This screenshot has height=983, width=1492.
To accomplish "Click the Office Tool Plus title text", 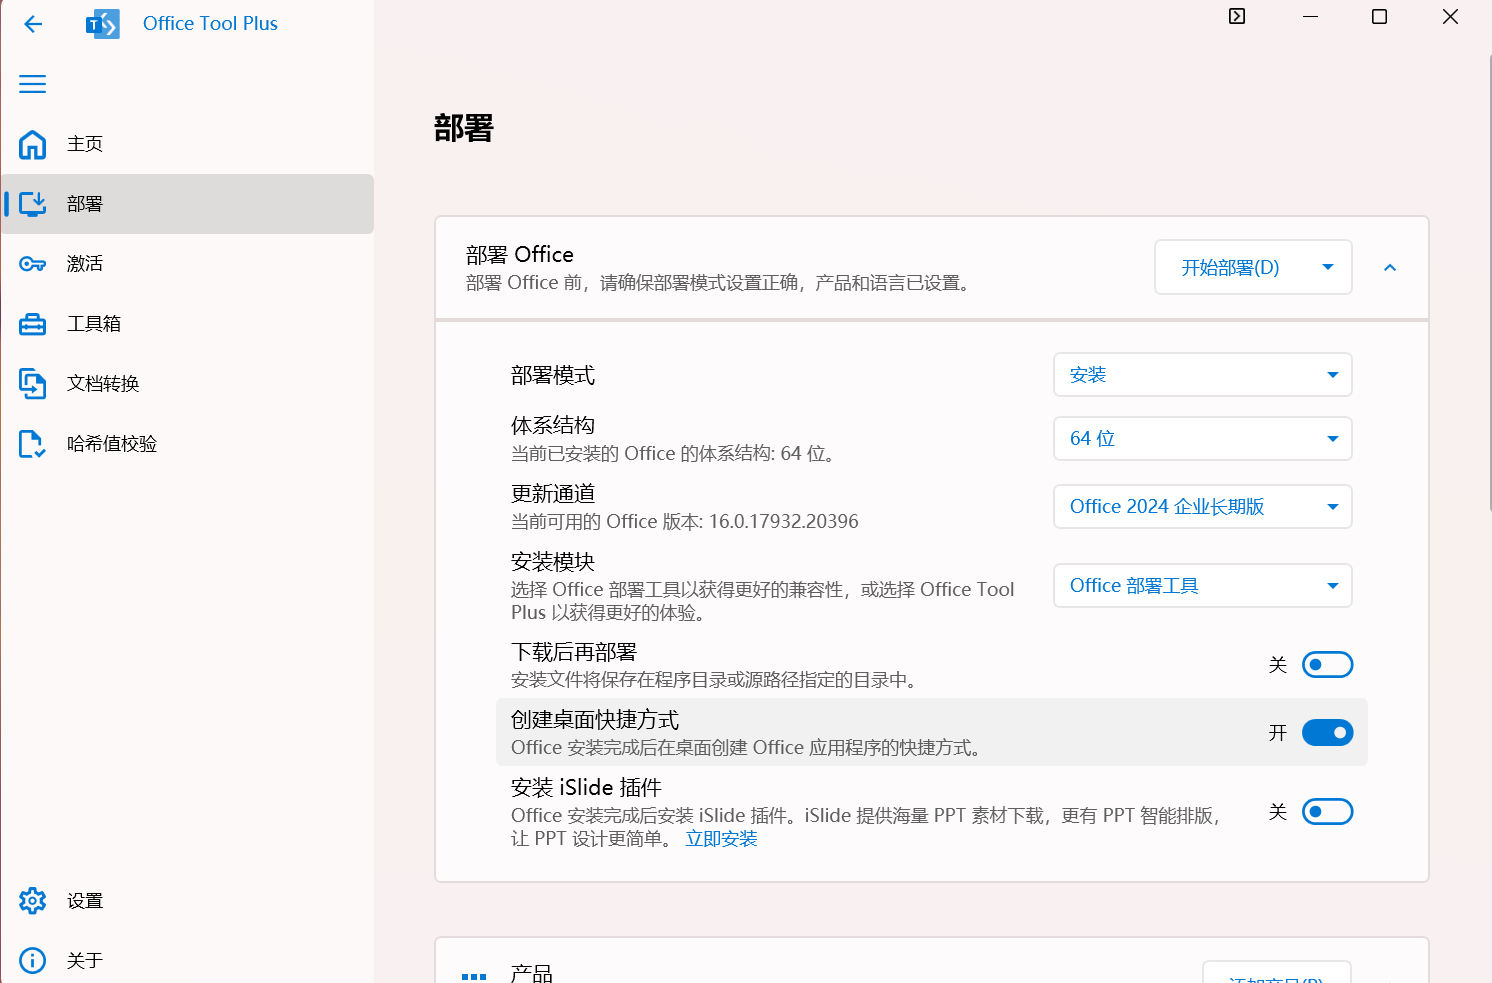I will (210, 24).
